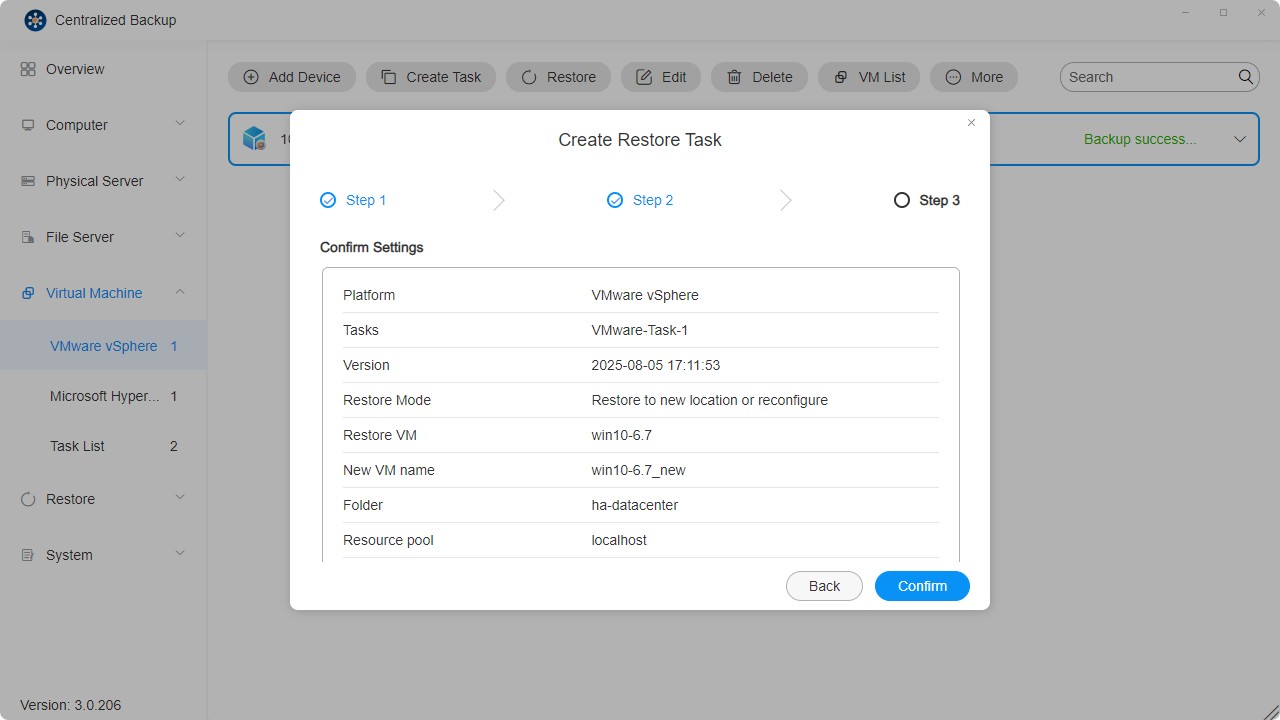This screenshot has width=1280, height=720.
Task: Click the magnifier icon in the search bar
Action: tap(1245, 77)
